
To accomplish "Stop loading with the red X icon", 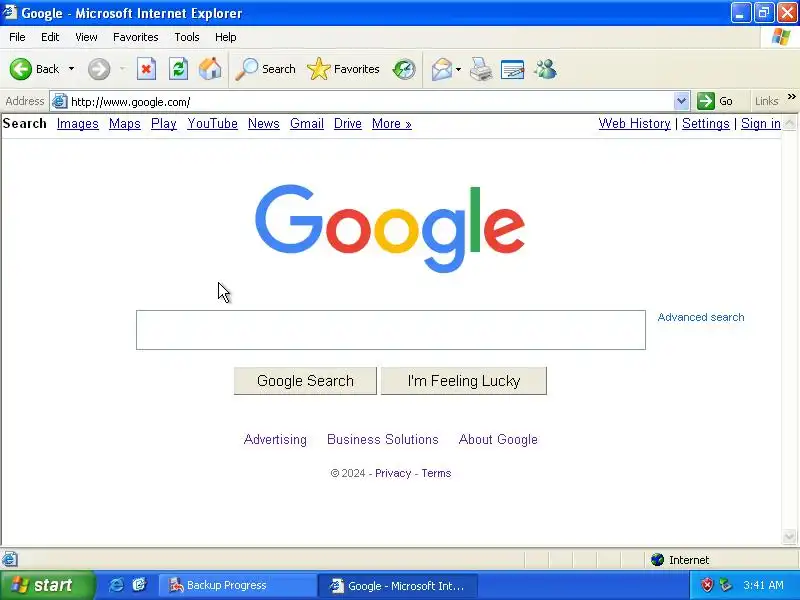I will (146, 69).
